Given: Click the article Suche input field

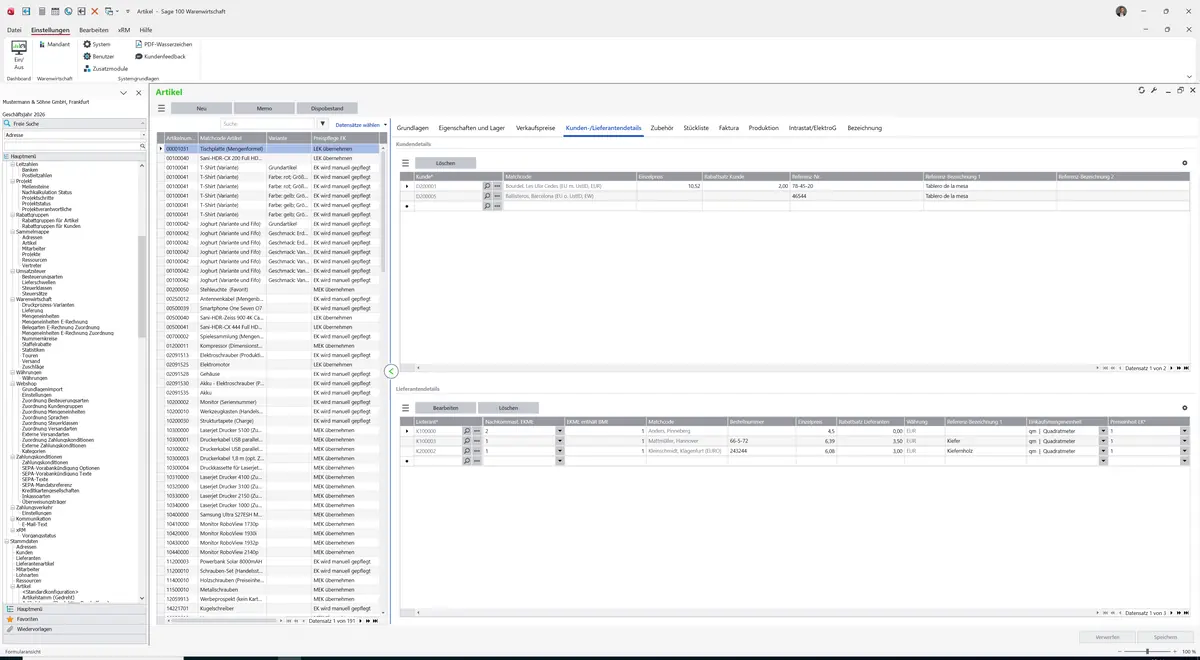Looking at the screenshot, I should point(268,124).
